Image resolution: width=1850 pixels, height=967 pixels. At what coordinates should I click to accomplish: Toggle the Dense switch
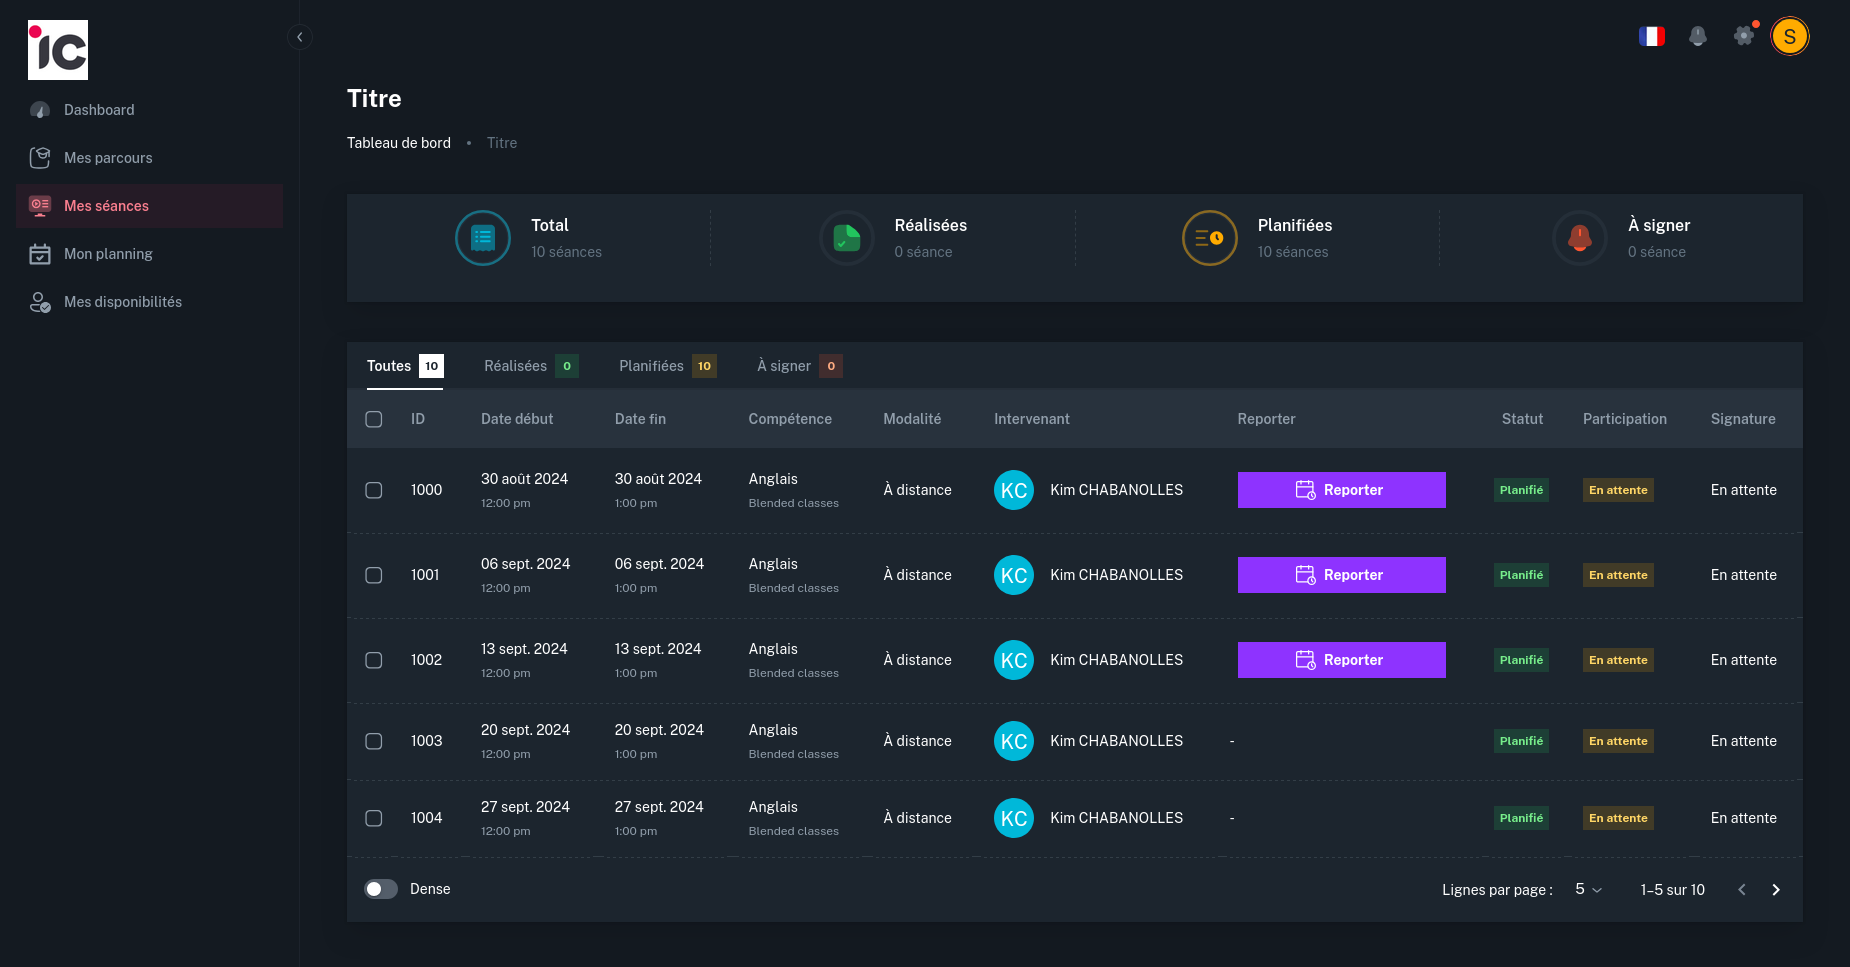[x=381, y=889]
